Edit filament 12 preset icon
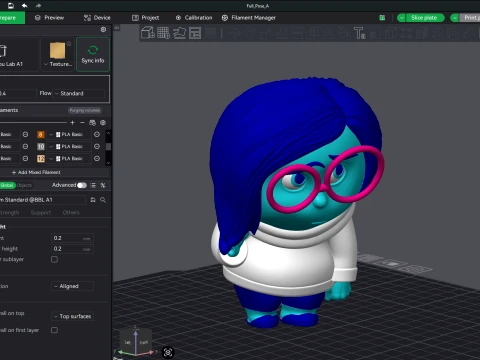This screenshot has height=360, width=480. 97,158
